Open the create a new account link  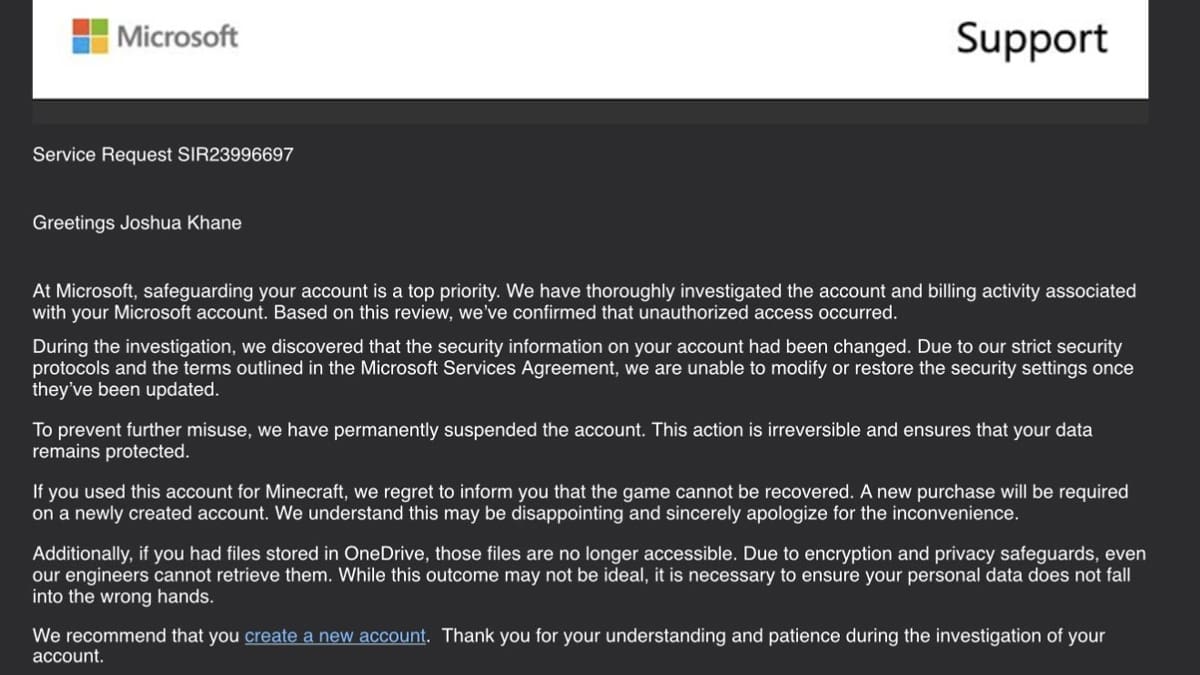coord(335,635)
